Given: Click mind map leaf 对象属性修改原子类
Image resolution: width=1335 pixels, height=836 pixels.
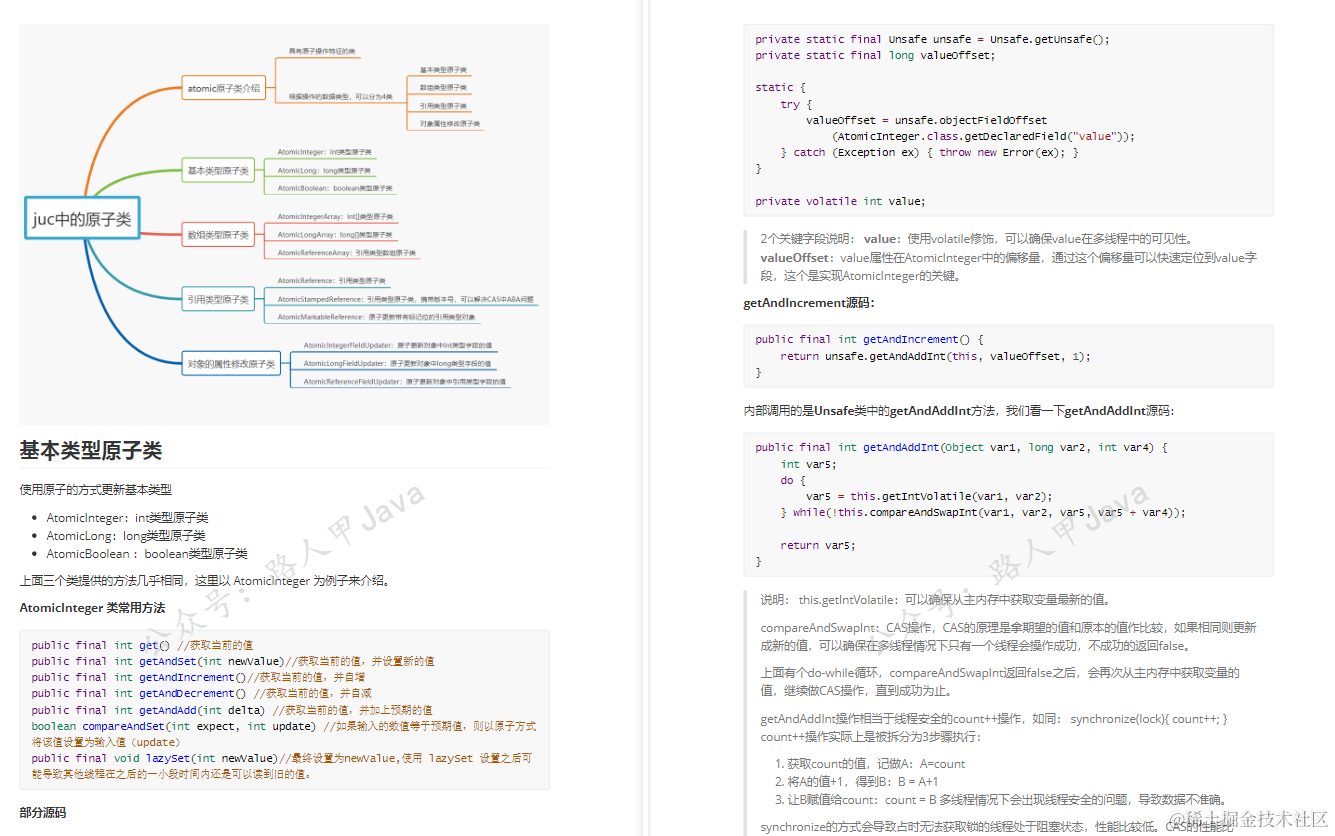Looking at the screenshot, I should tap(450, 124).
